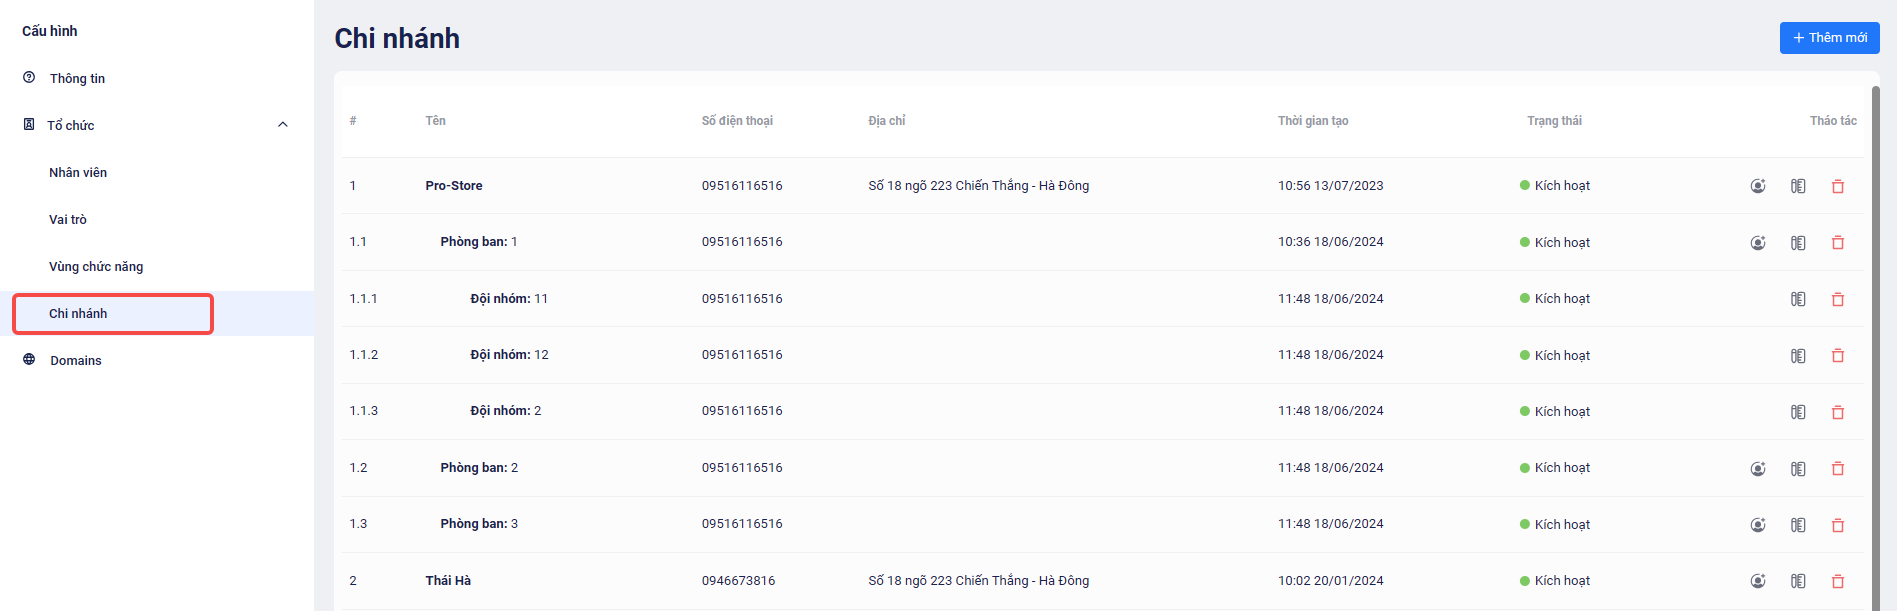Go to Nhân viên page

(x=78, y=173)
